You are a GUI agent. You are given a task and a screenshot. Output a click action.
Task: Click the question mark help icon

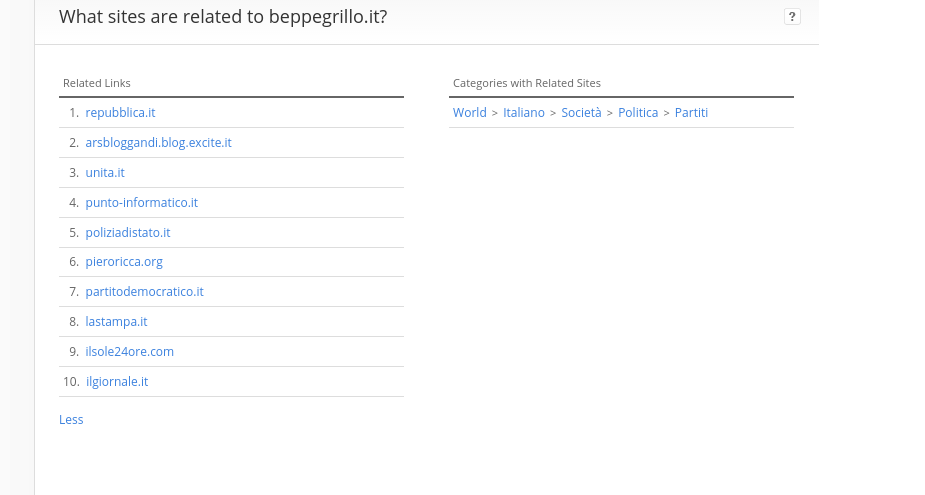pos(792,17)
